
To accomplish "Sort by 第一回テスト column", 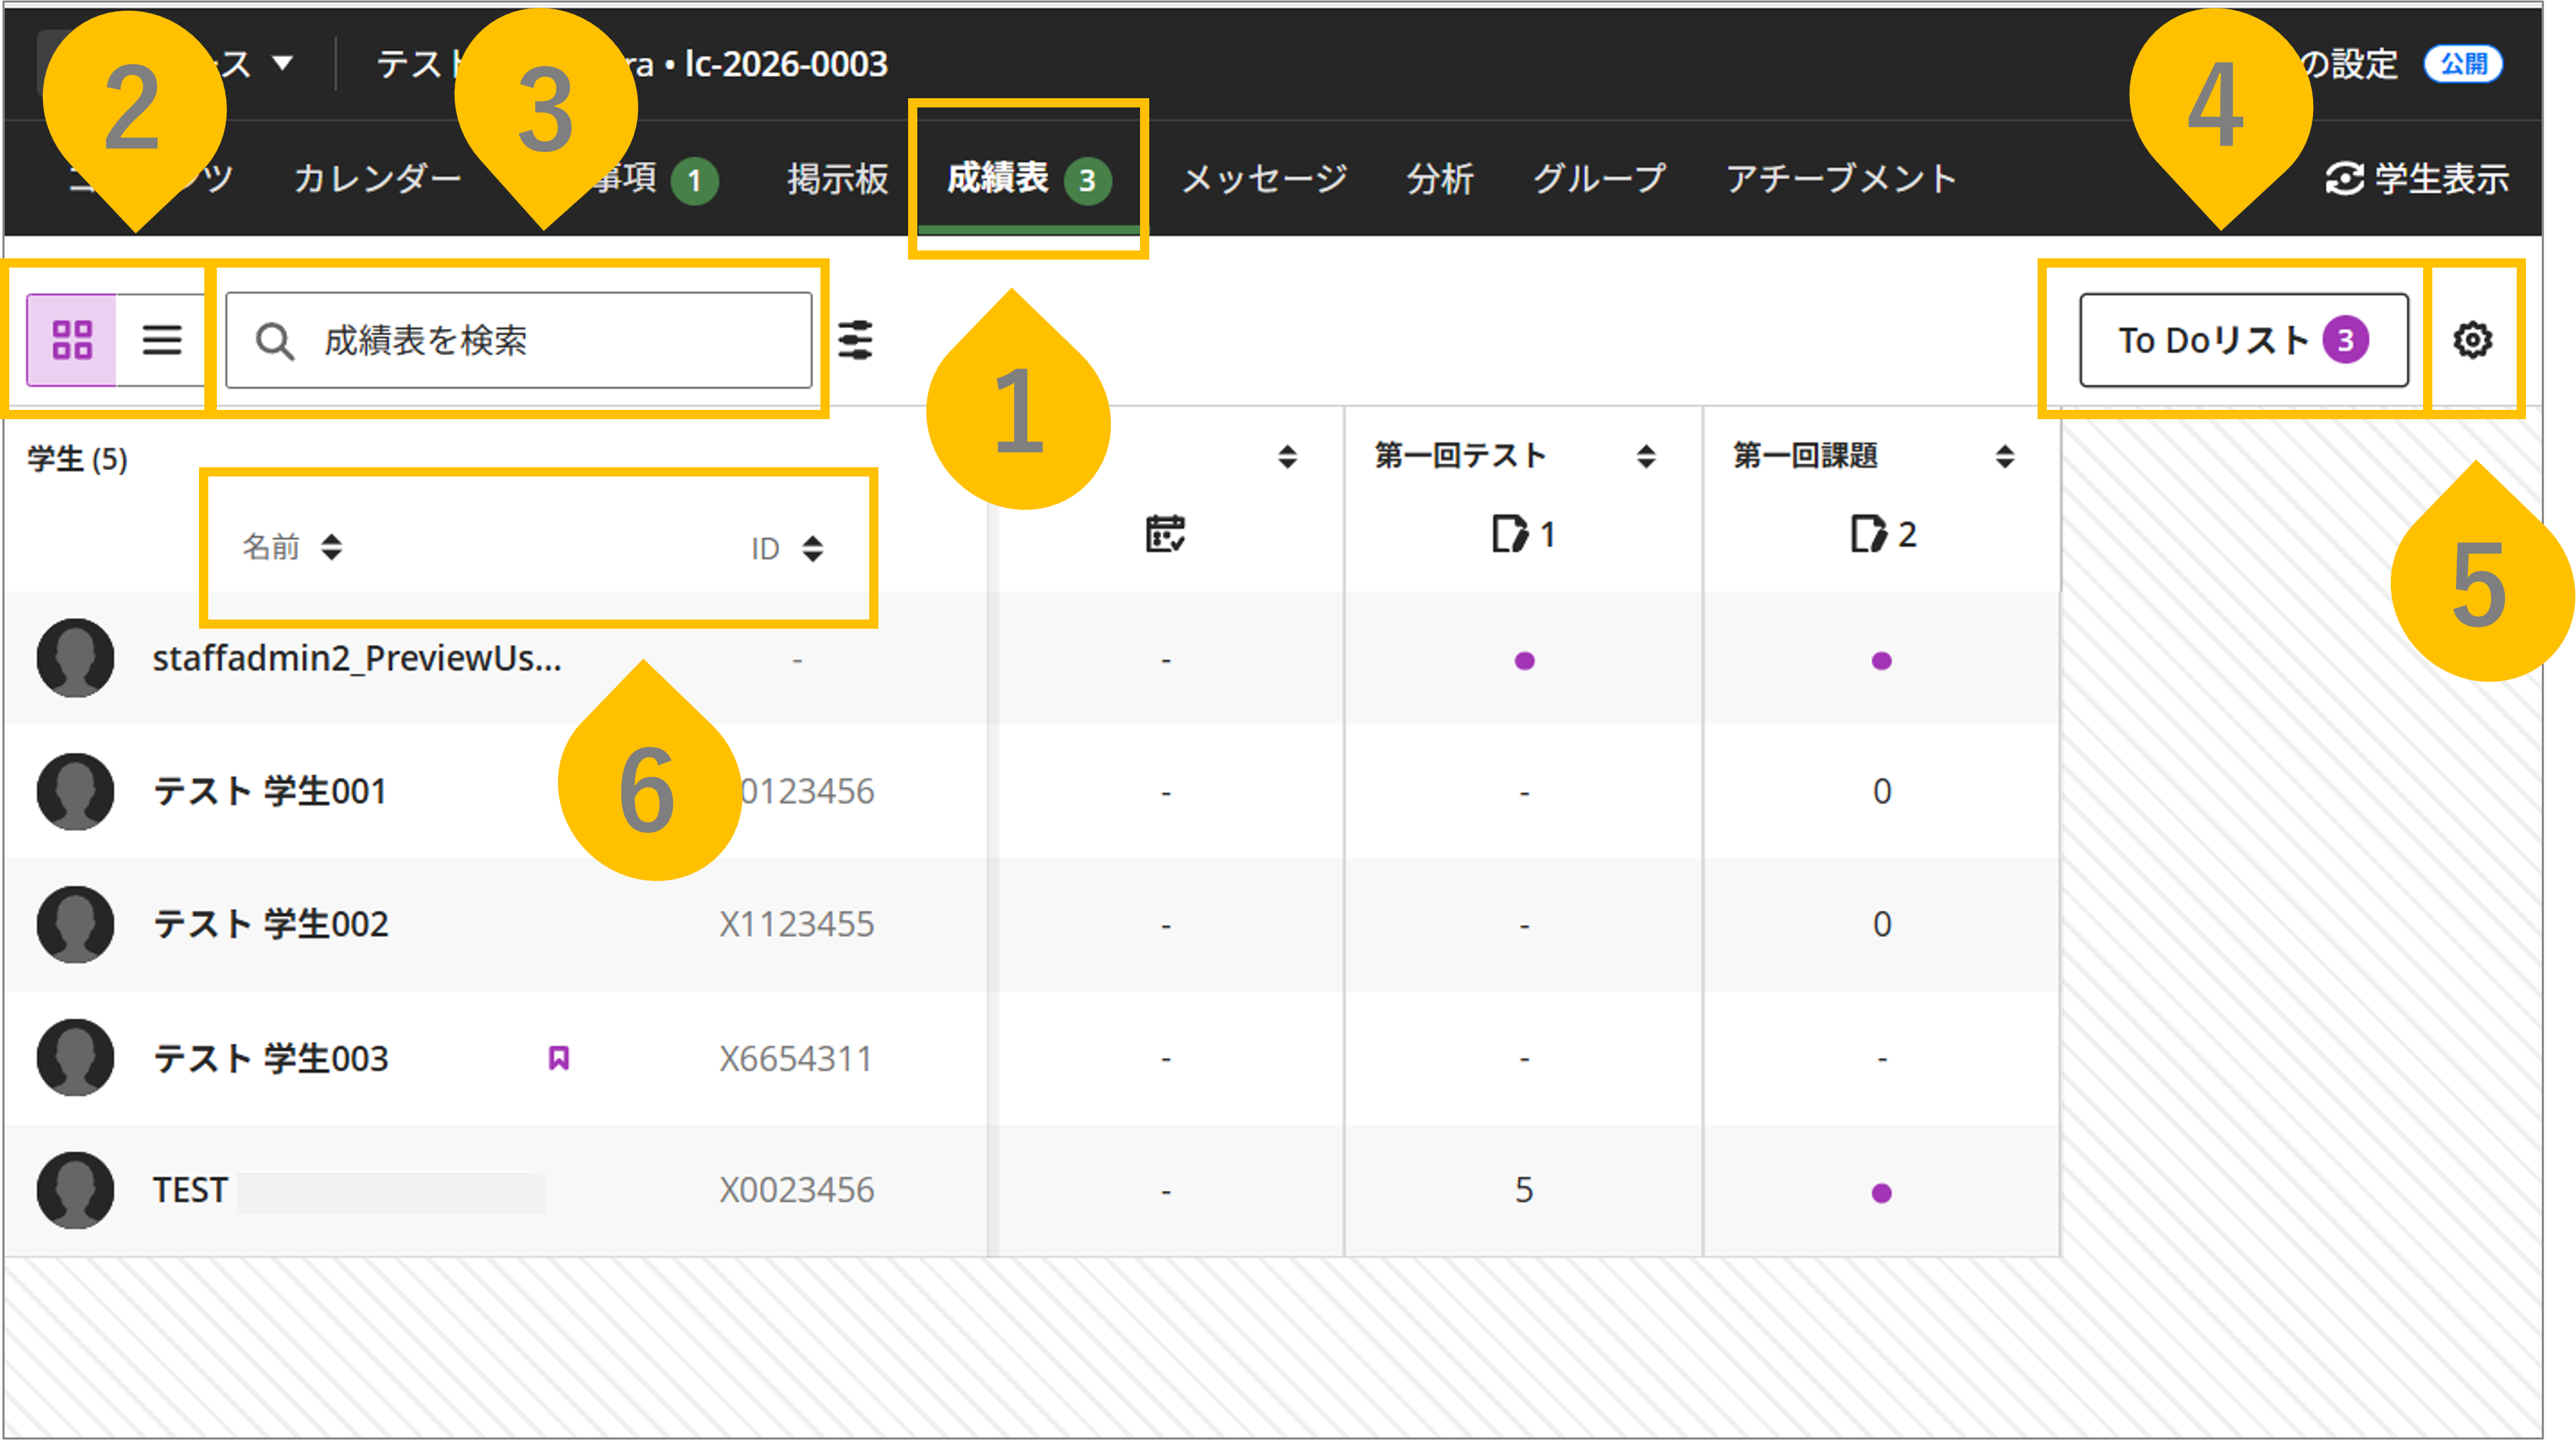I will tap(1646, 457).
